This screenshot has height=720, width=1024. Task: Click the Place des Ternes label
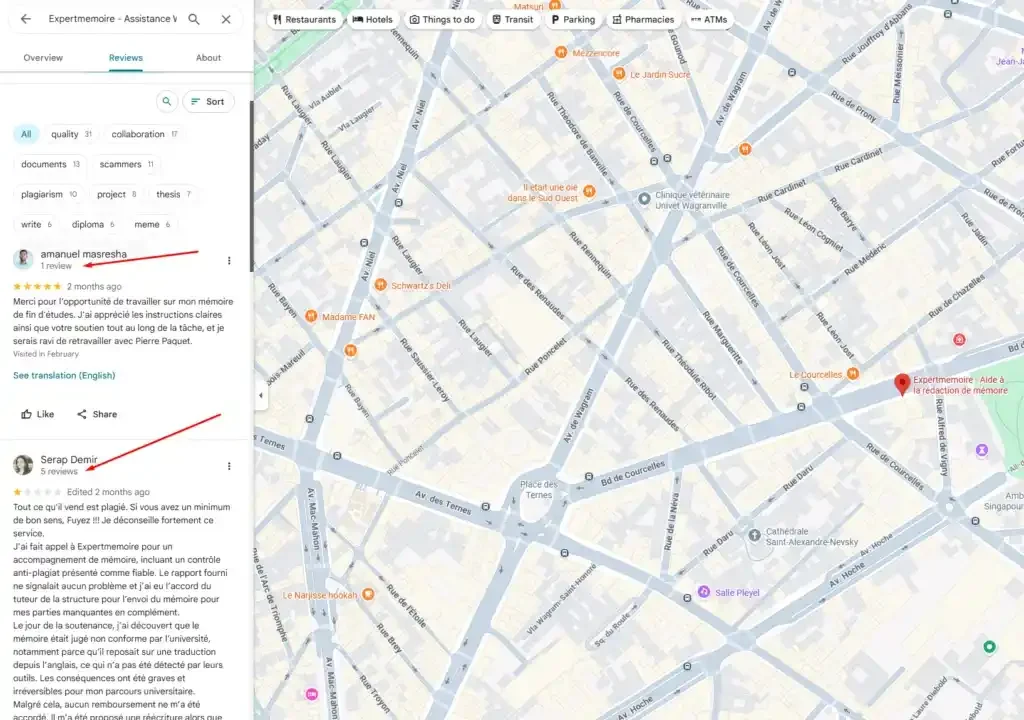click(x=539, y=489)
